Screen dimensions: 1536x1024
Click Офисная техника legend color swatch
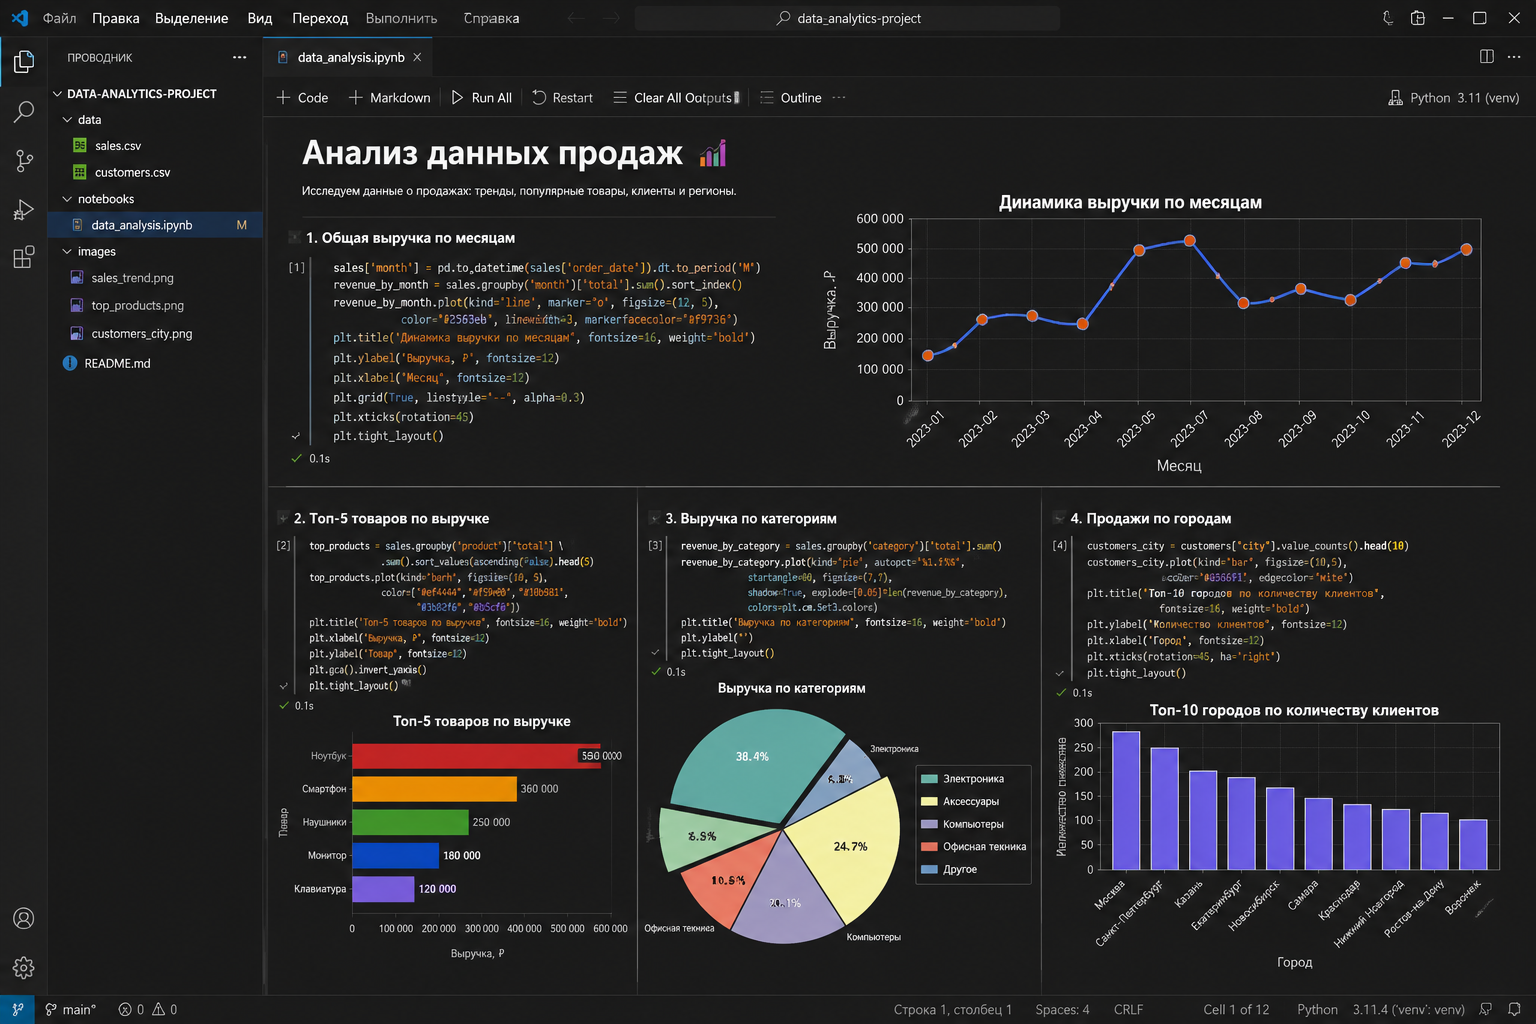click(929, 847)
